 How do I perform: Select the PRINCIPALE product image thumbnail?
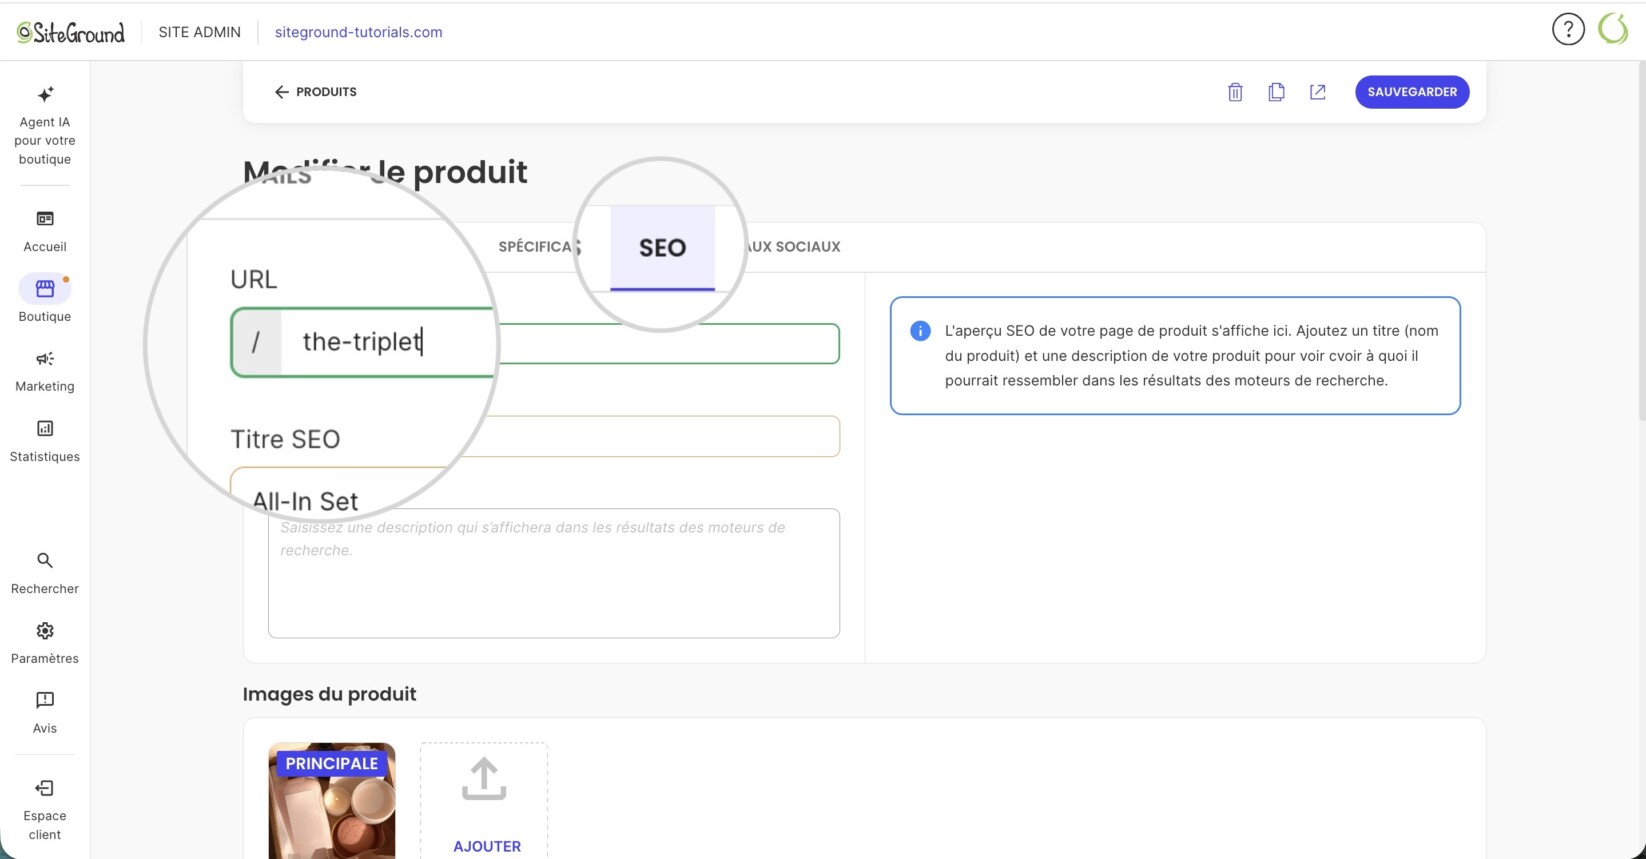(x=332, y=801)
